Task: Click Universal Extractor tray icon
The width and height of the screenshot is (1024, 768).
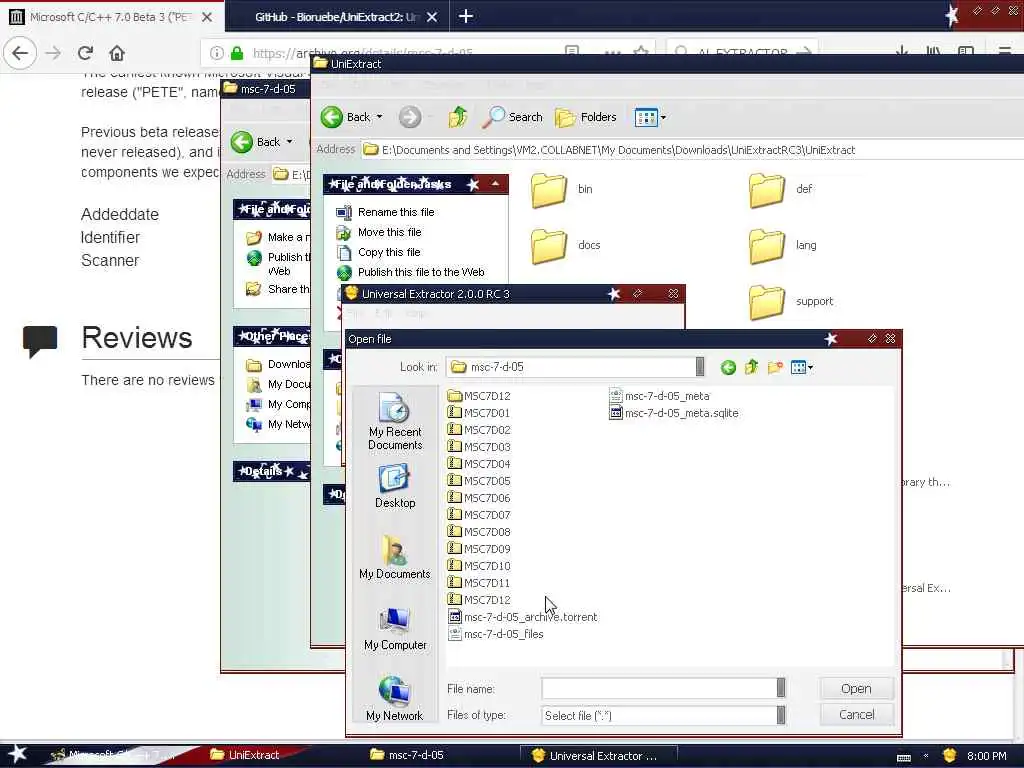Action: click(949, 756)
